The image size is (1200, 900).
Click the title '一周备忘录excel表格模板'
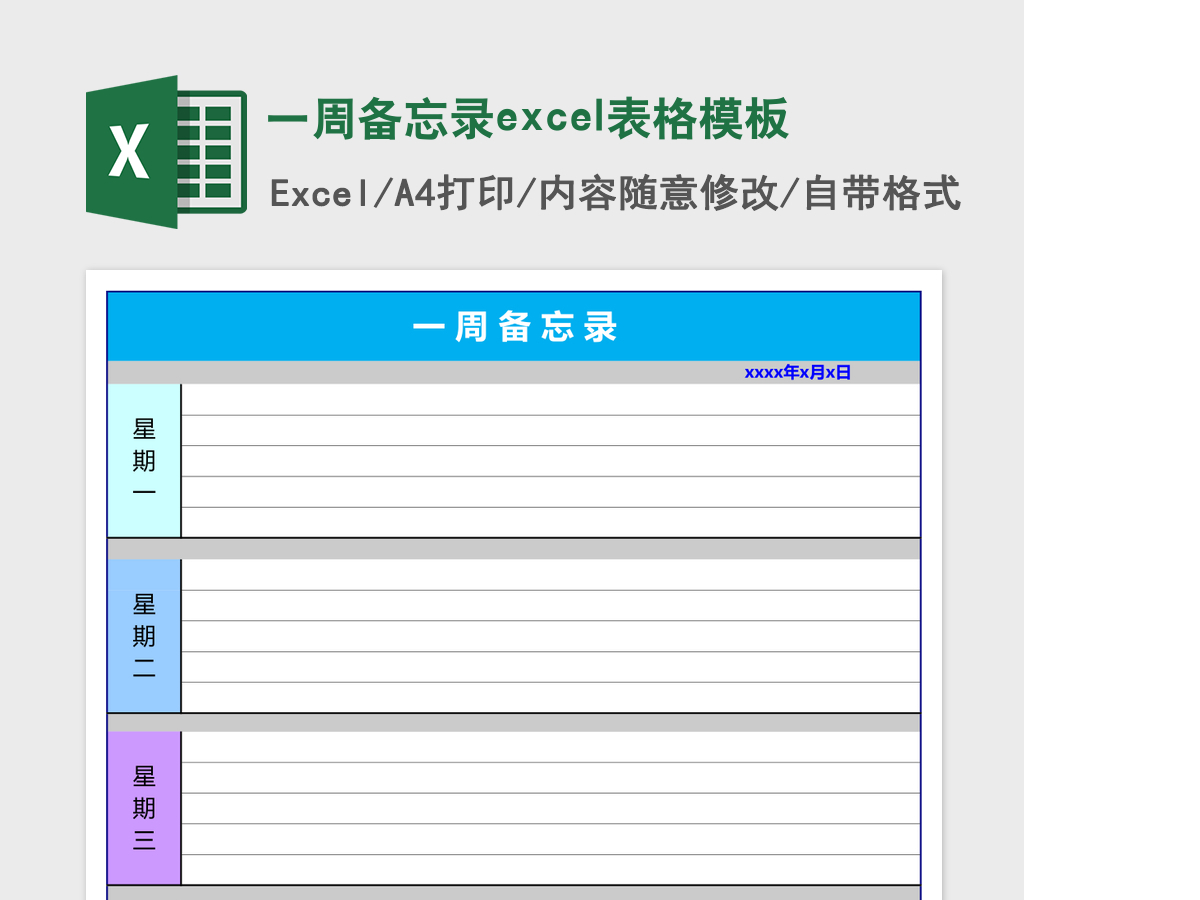528,120
